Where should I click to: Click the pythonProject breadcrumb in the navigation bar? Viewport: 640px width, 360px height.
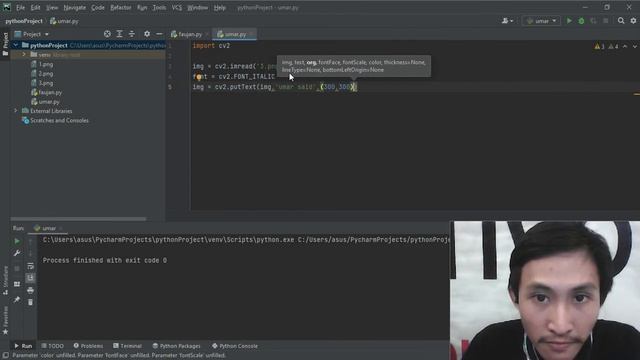click(24, 21)
